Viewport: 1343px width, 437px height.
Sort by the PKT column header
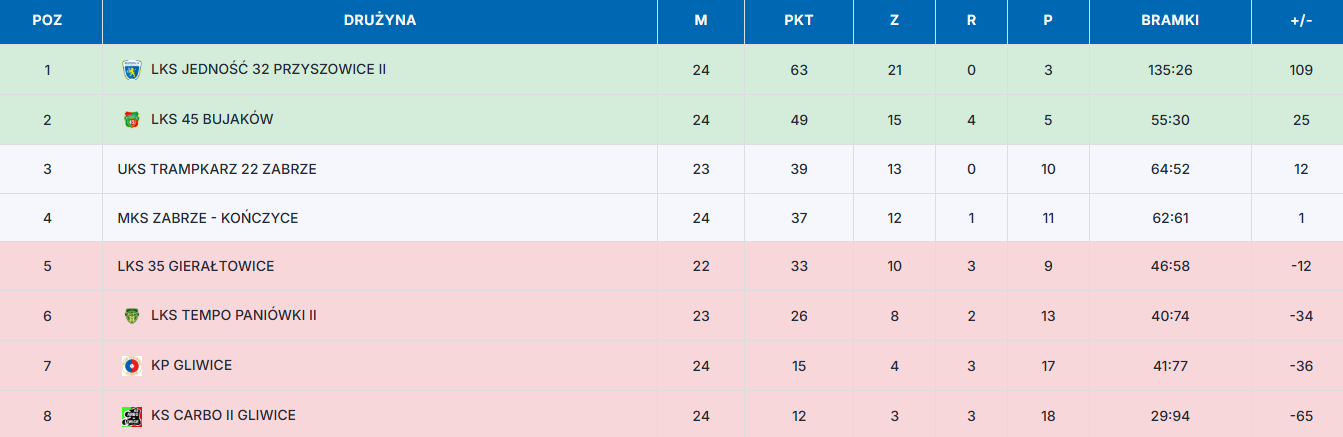pyautogui.click(x=799, y=20)
